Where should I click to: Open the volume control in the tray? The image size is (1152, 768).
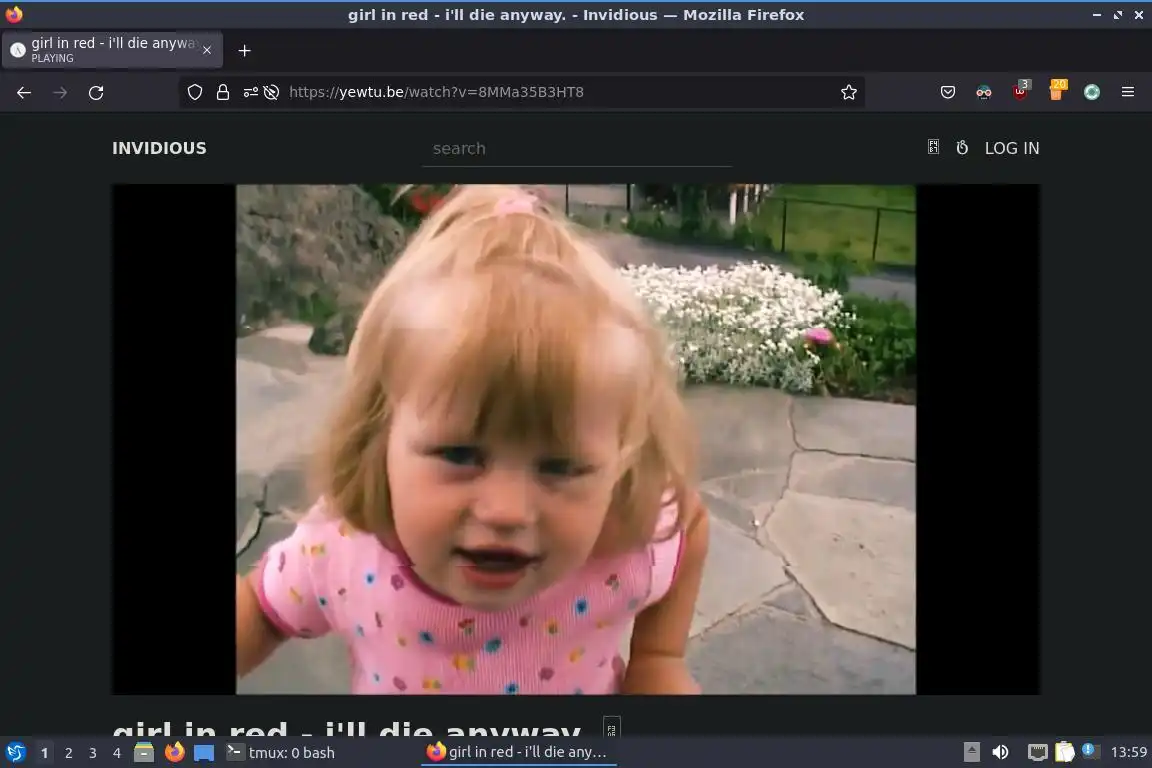[1001, 752]
